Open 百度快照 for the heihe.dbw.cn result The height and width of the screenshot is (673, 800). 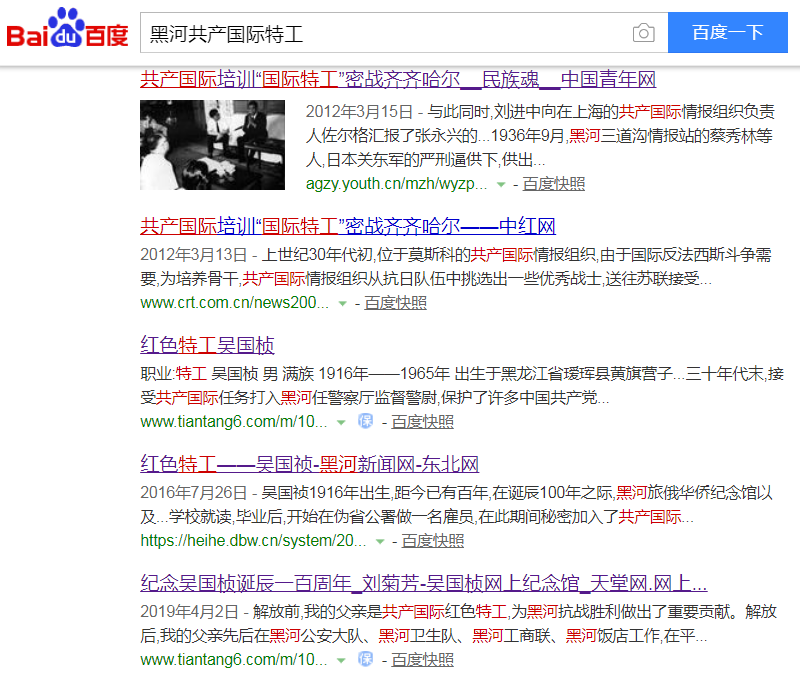point(433,540)
